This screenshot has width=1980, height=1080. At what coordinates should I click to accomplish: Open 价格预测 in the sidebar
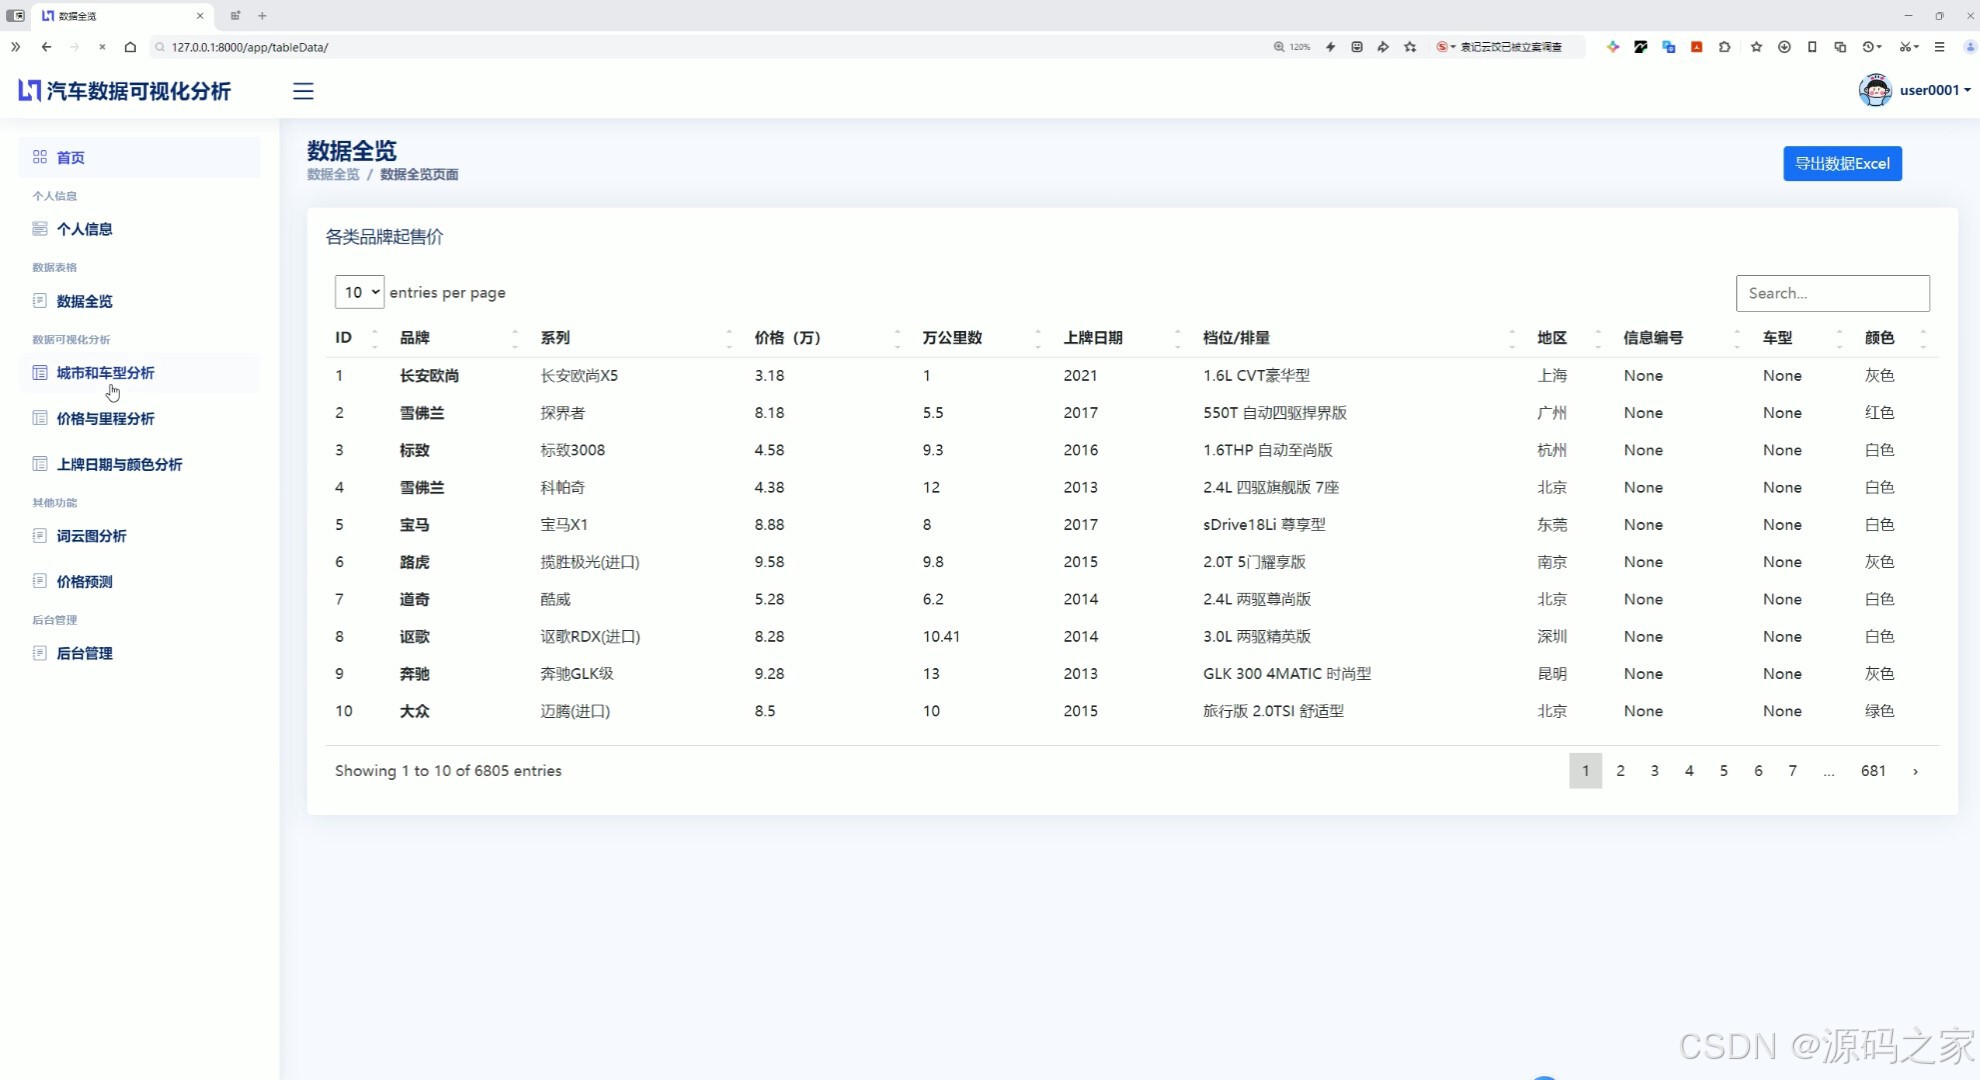tap(84, 582)
